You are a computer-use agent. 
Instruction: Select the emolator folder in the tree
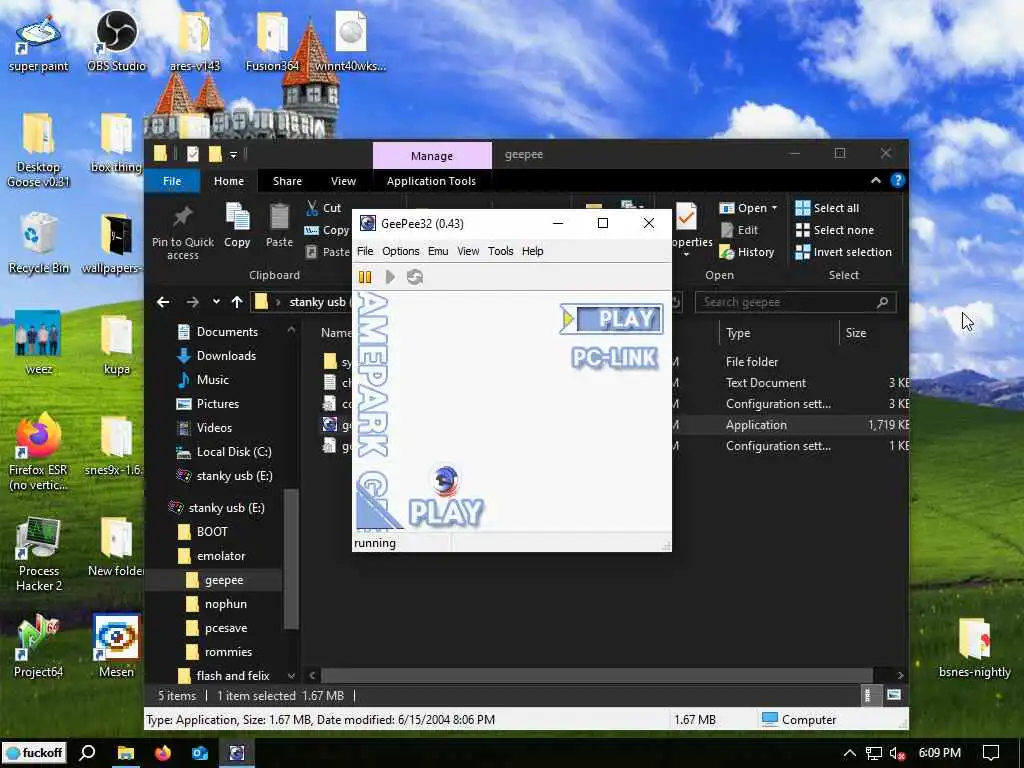click(221, 556)
